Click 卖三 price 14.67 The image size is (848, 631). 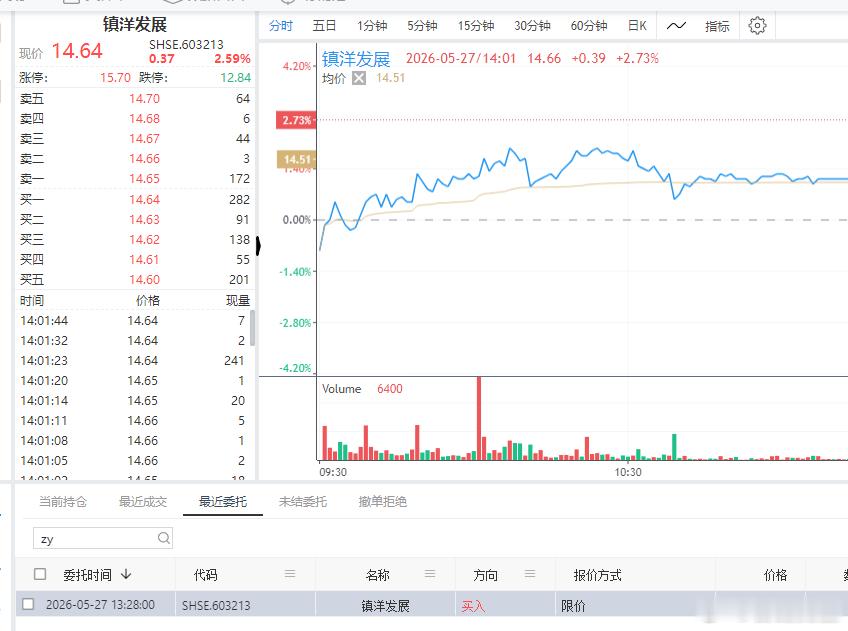click(x=144, y=138)
